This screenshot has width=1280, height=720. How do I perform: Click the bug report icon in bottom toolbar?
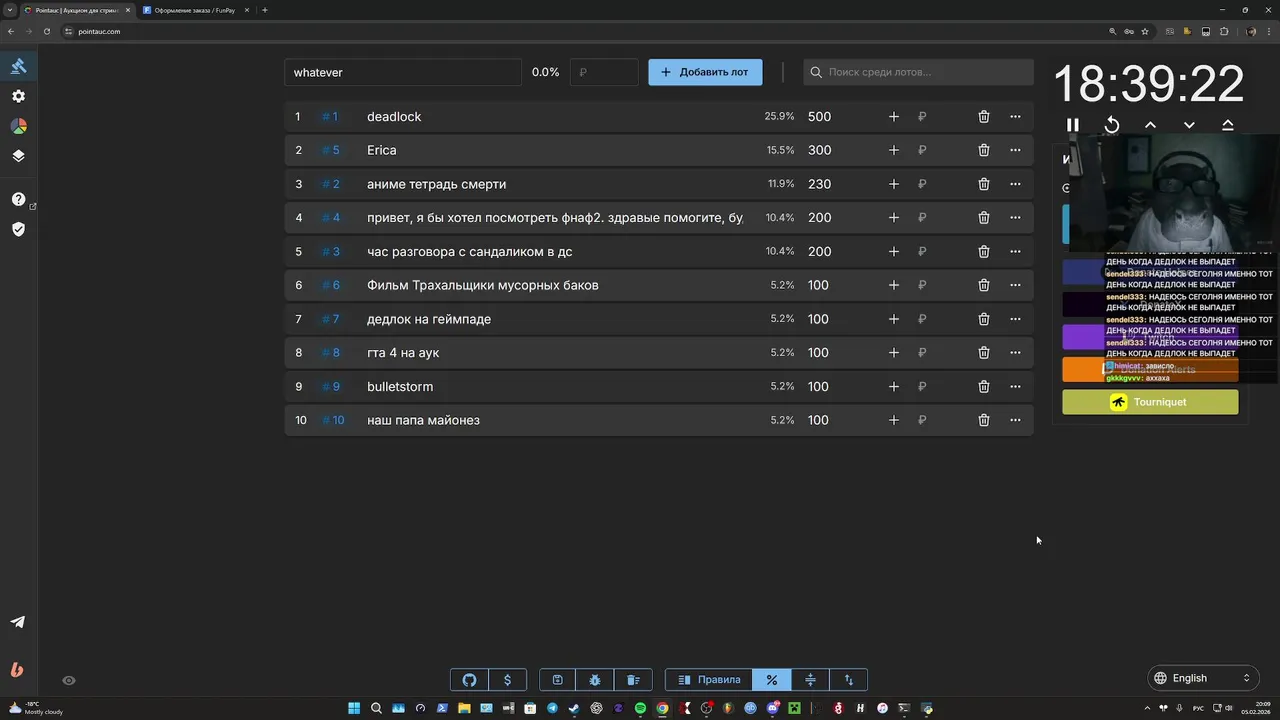[595, 680]
